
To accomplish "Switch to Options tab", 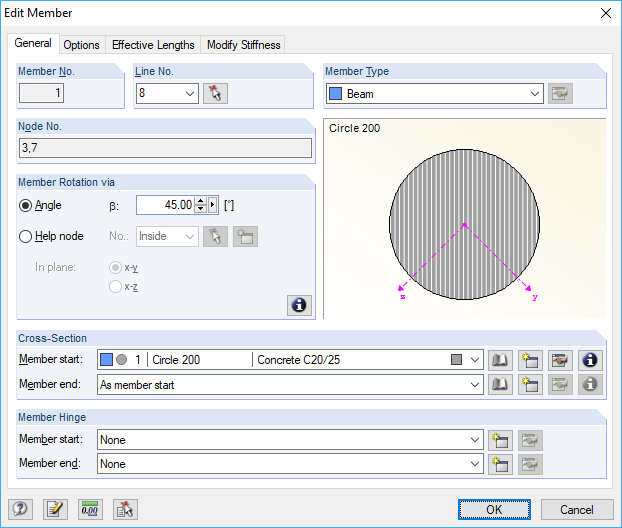I will coord(81,45).
